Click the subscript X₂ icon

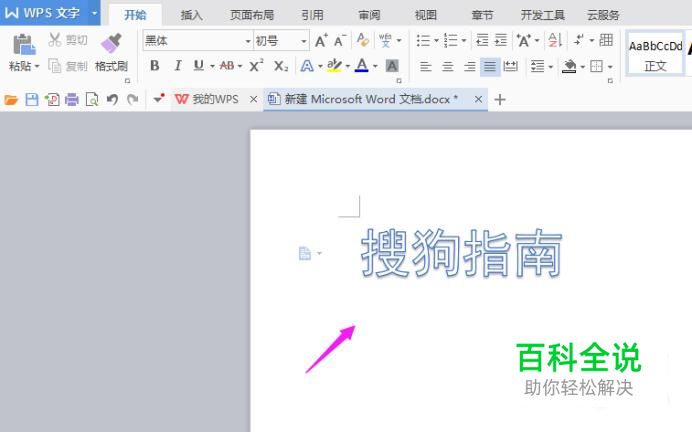coord(281,66)
